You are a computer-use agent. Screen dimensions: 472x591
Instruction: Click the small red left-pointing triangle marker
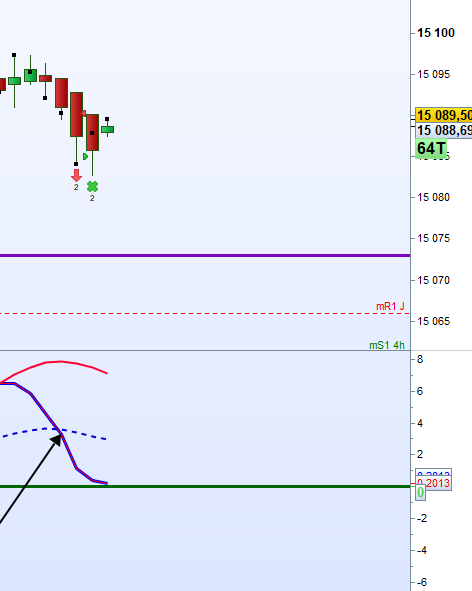(x=84, y=113)
